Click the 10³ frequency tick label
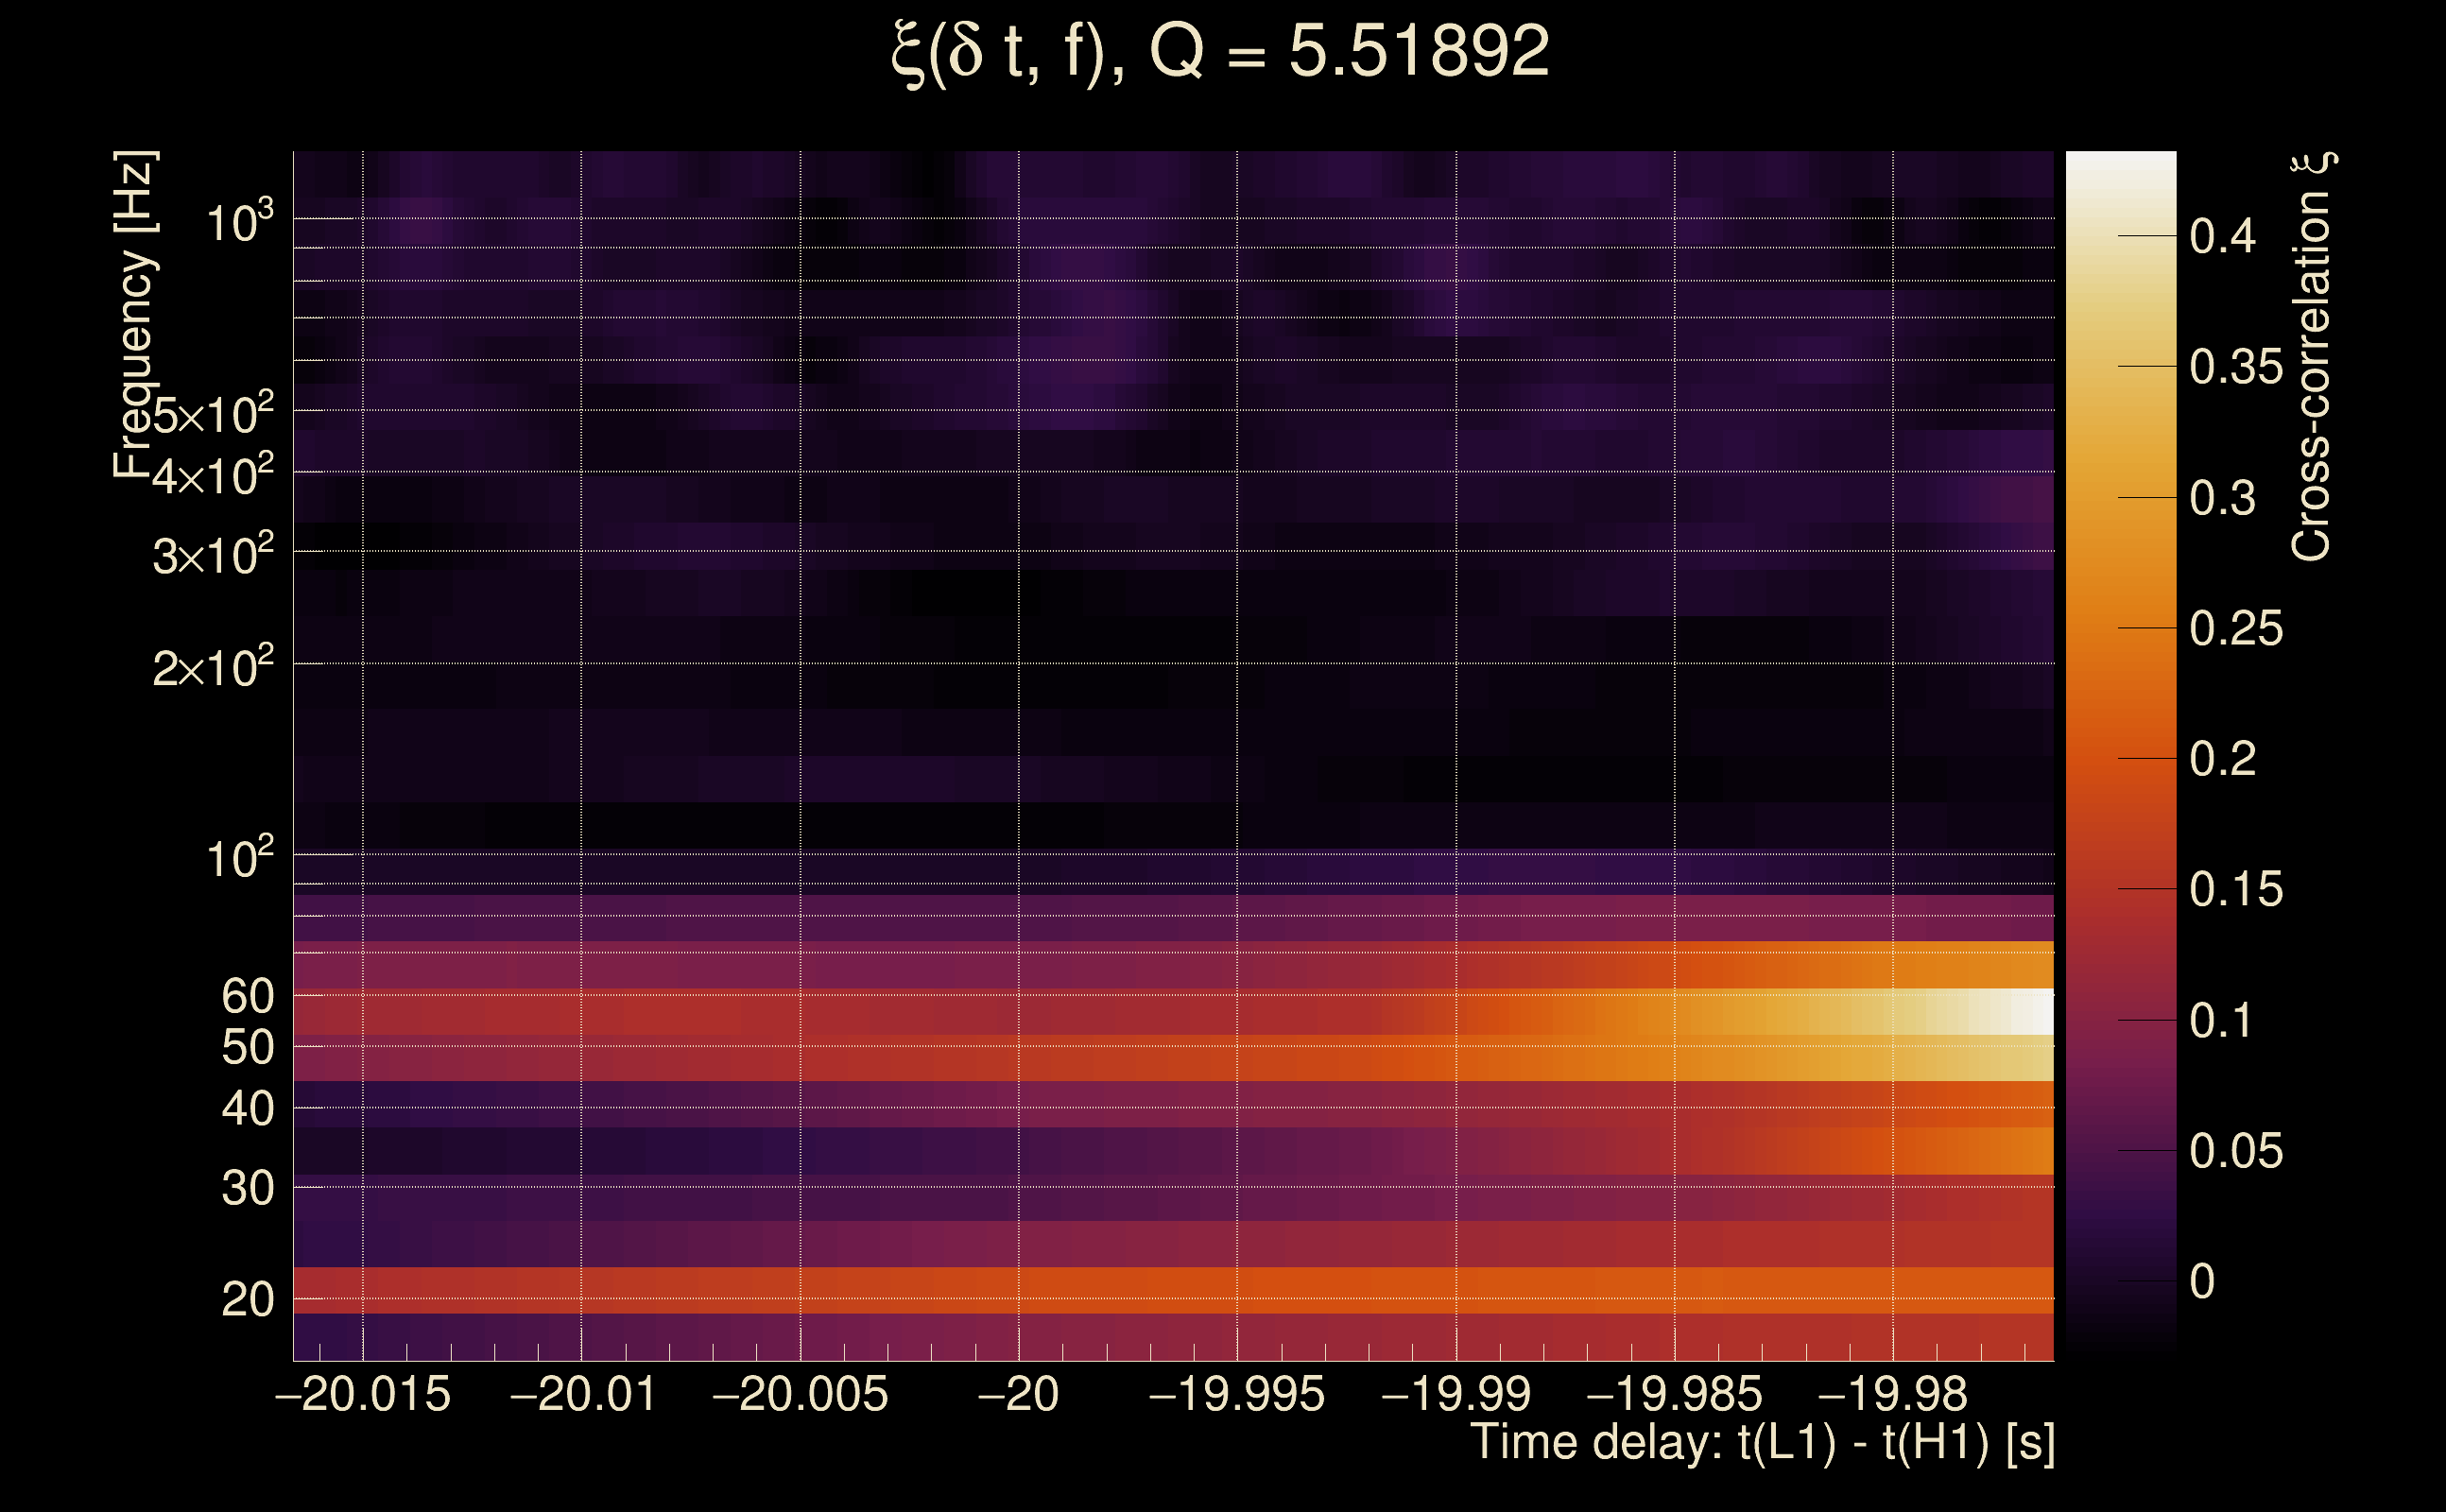The height and width of the screenshot is (1512, 2446). 238,222
